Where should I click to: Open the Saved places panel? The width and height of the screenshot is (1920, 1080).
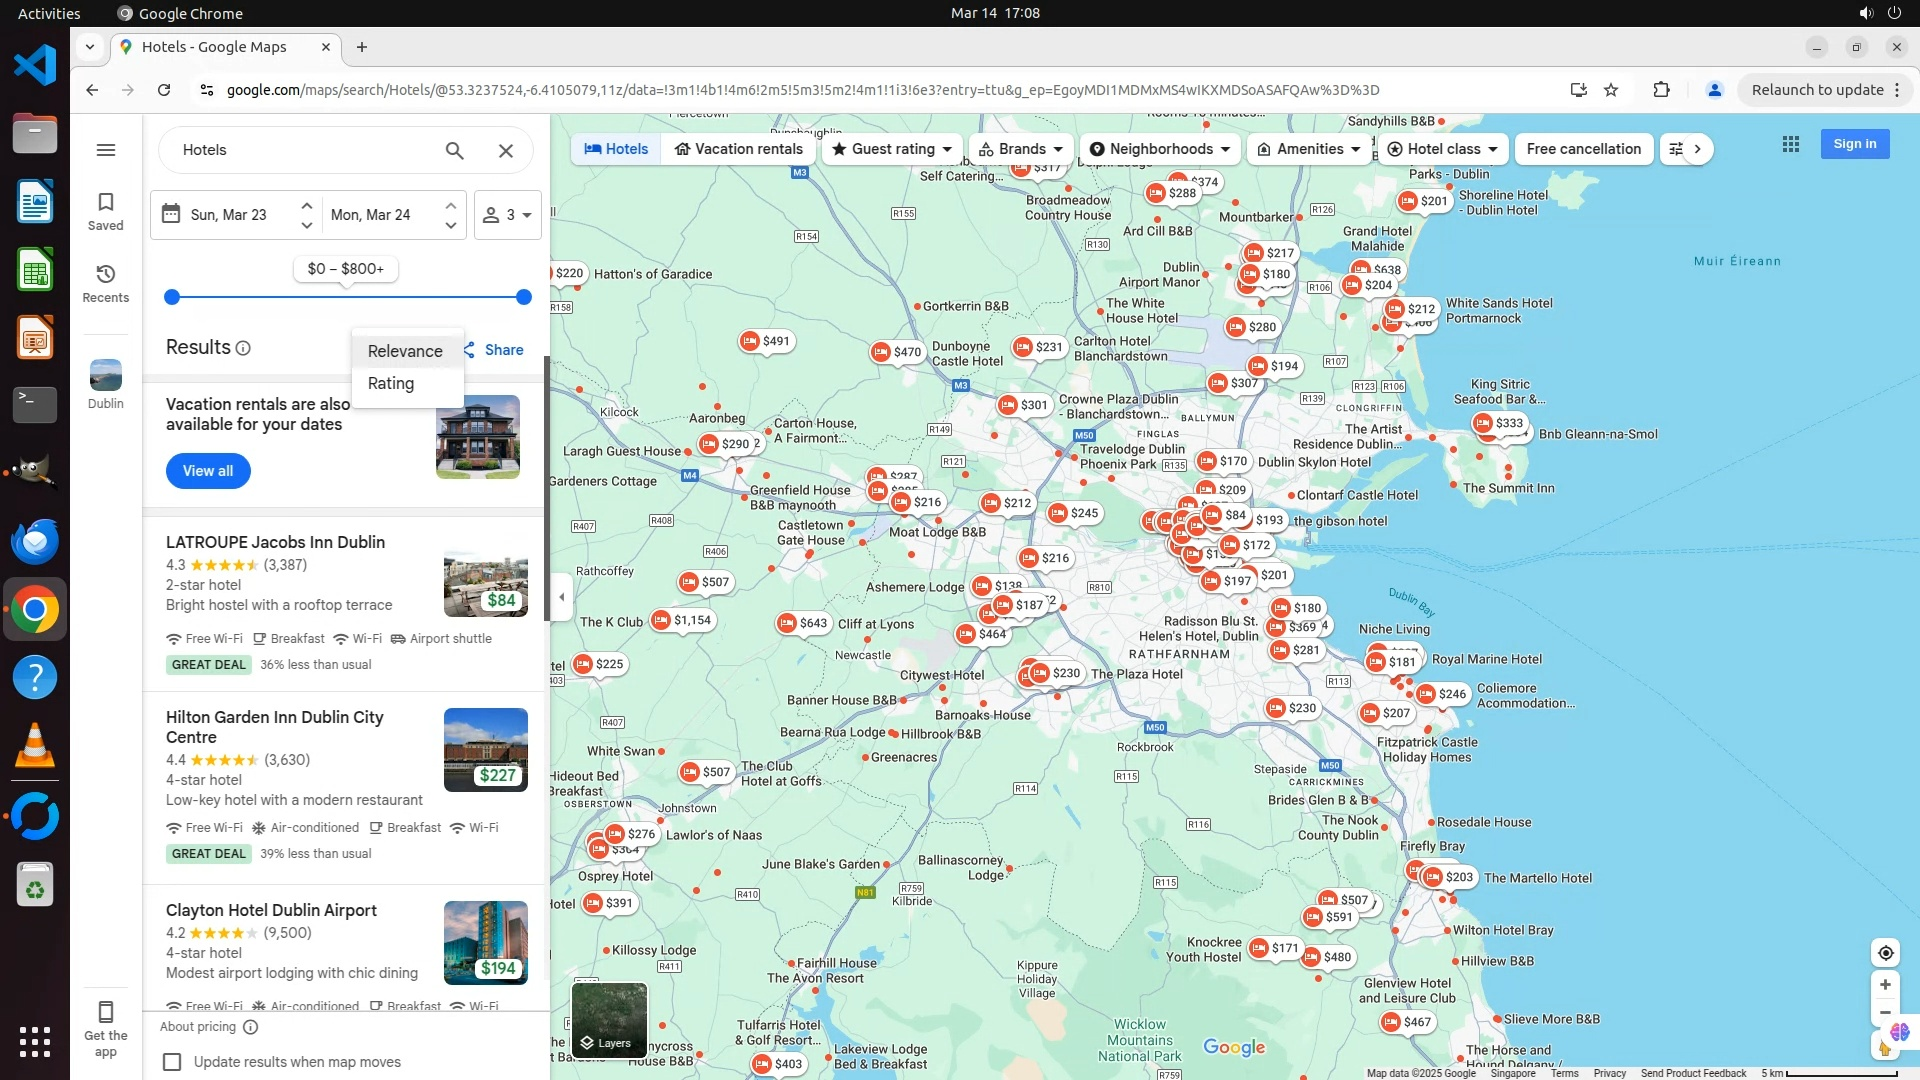pos(106,211)
